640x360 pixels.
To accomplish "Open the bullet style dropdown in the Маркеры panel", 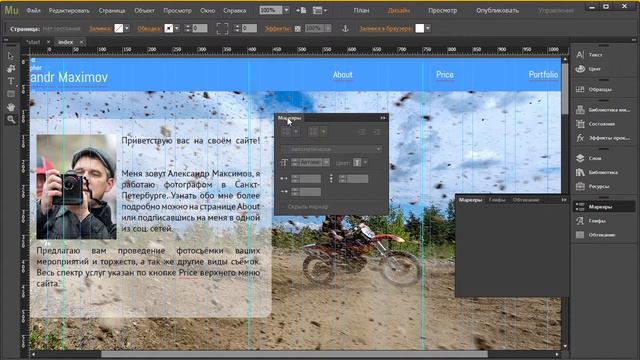I will coord(331,149).
